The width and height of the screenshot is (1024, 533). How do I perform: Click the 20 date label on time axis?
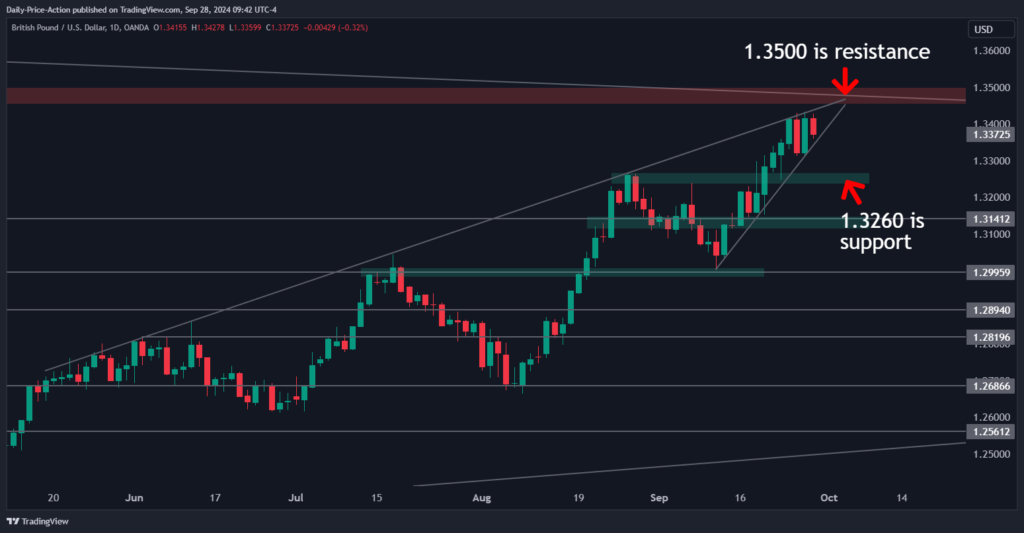(54, 498)
